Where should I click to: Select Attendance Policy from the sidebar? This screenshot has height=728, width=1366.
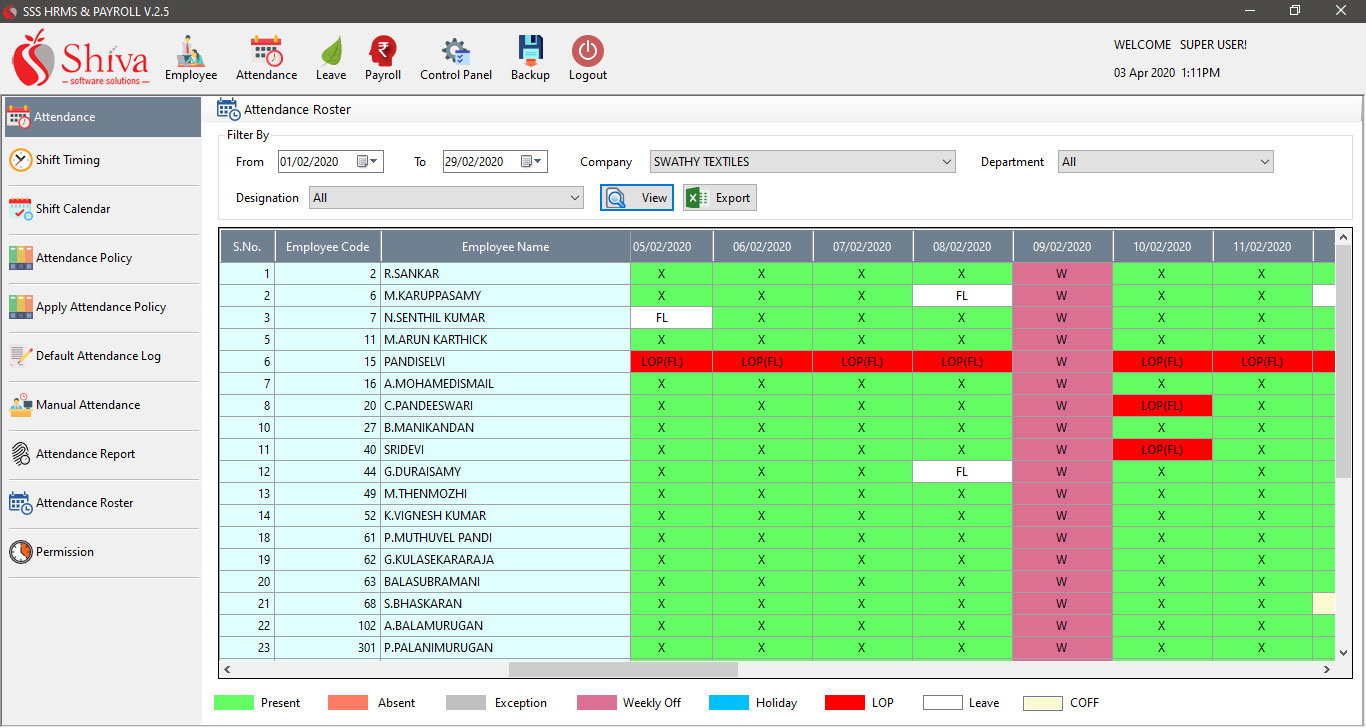84,258
